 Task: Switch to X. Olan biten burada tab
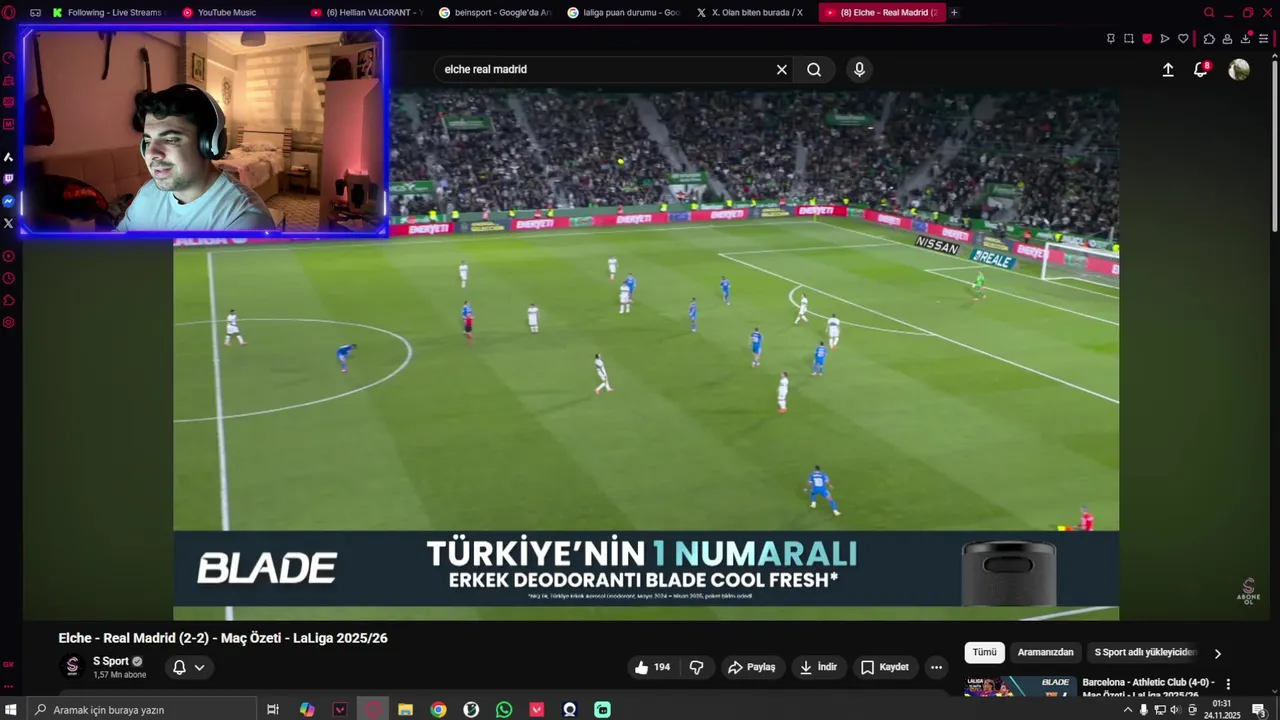click(751, 12)
